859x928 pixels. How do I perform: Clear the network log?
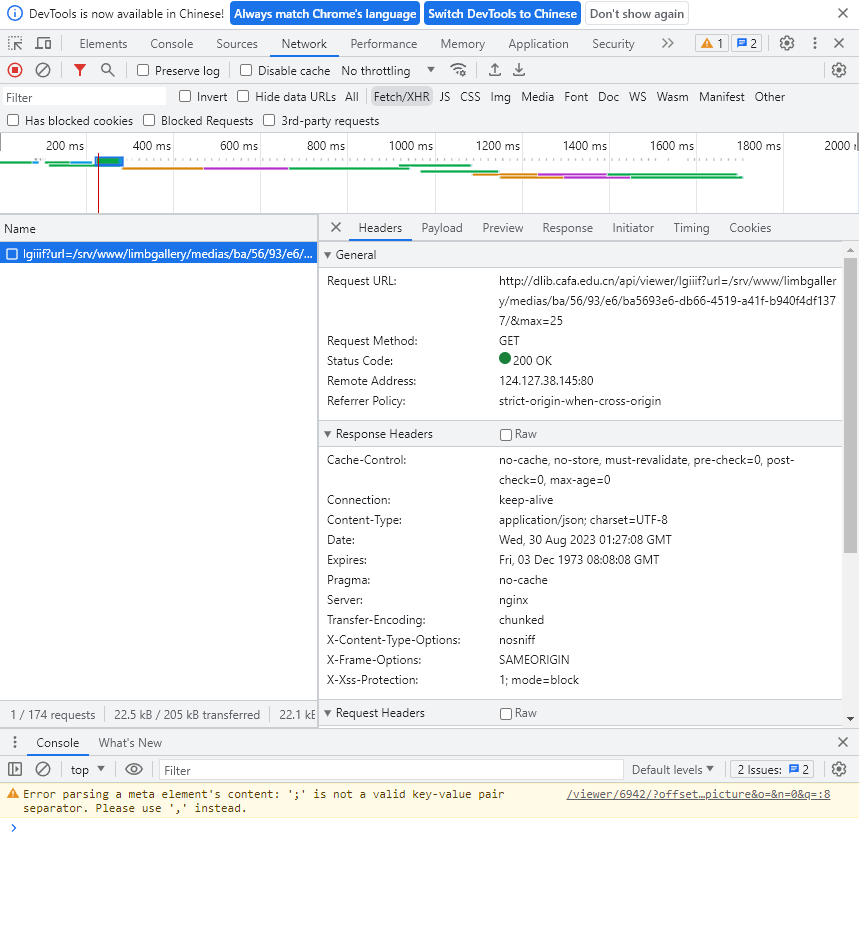tap(43, 70)
